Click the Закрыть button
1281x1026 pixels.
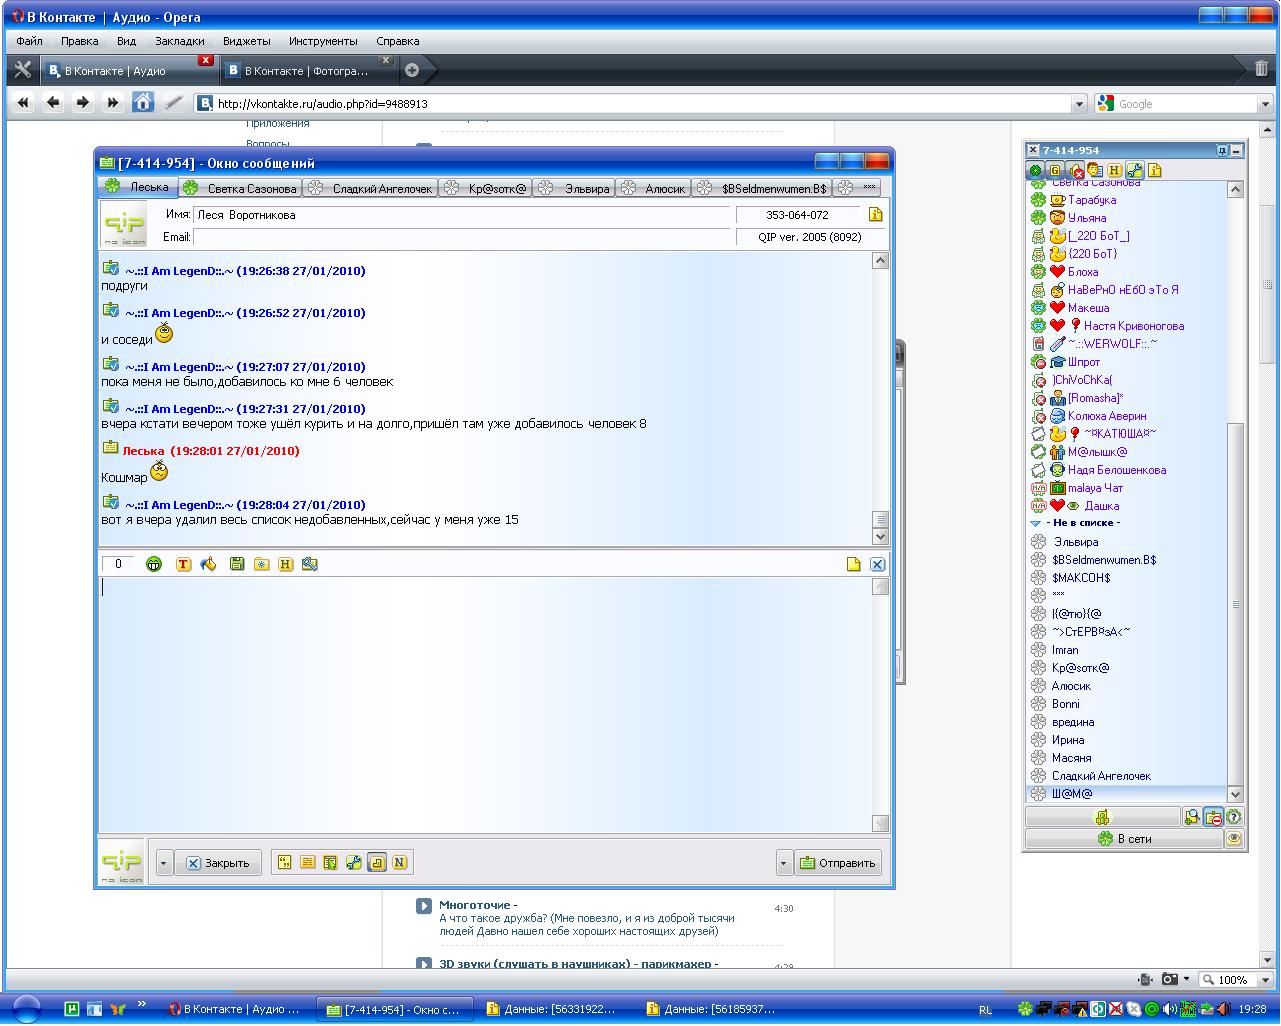coord(218,863)
